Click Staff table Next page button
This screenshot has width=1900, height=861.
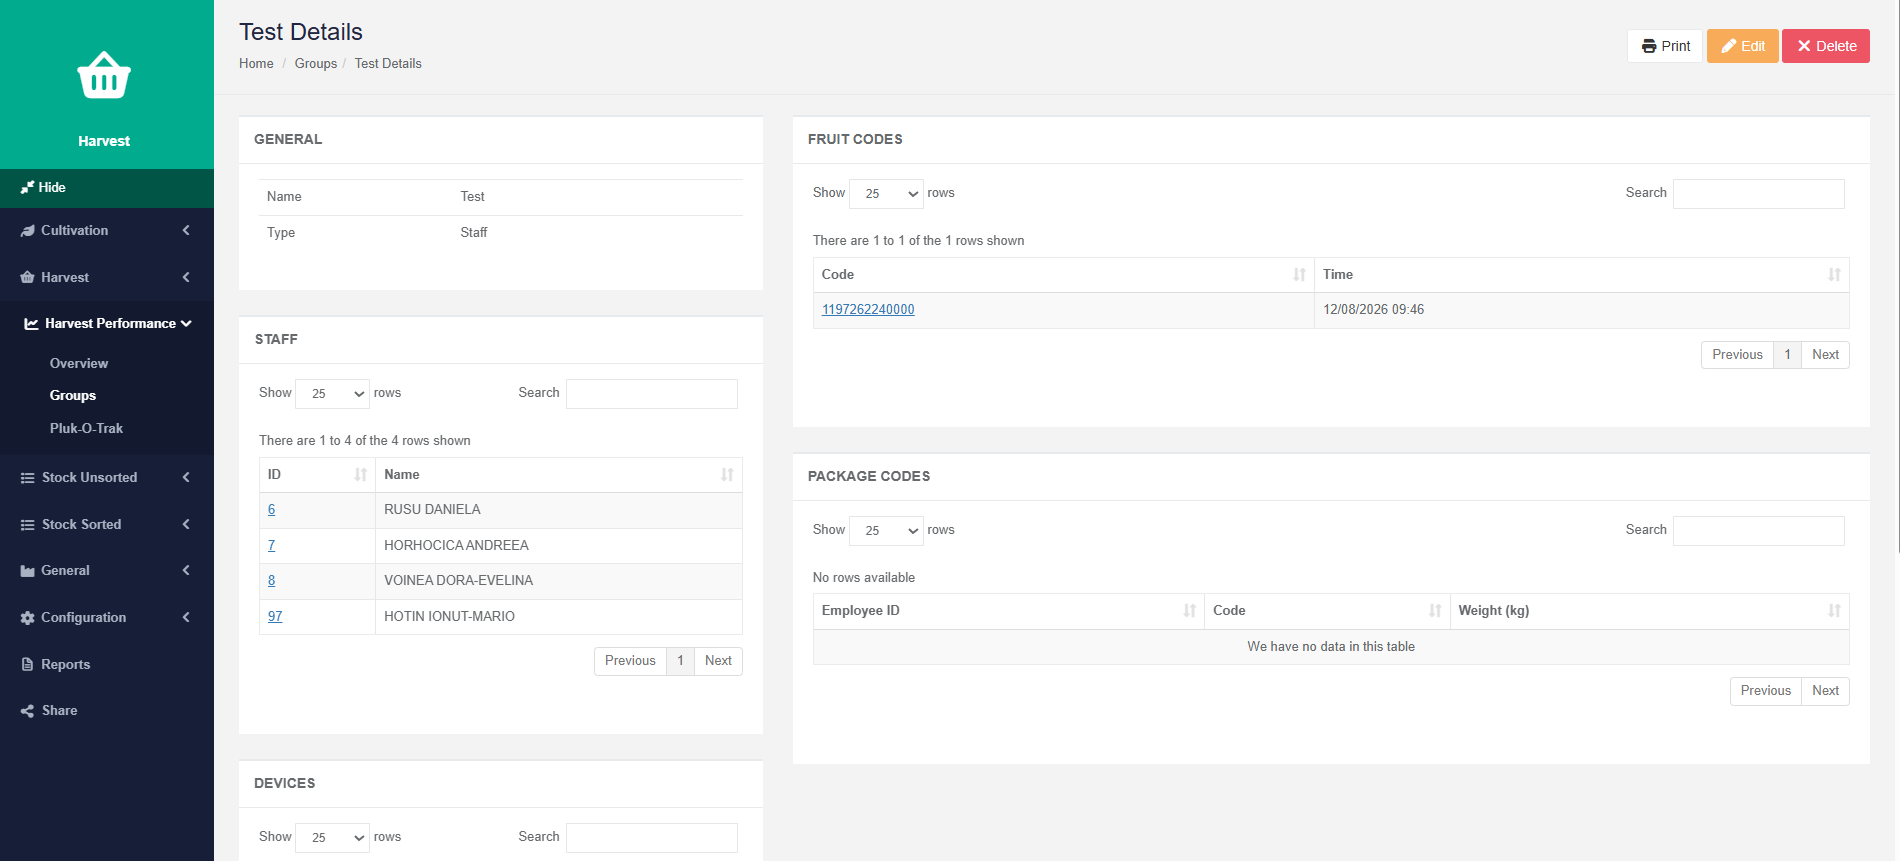[718, 661]
